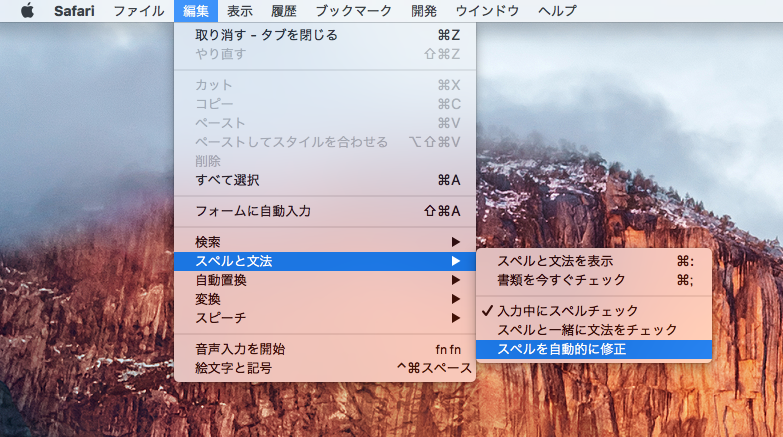Viewport: 783px width, 437px height.
Task: Choose 取り消す - タブを閉じる
Action: pos(325,35)
